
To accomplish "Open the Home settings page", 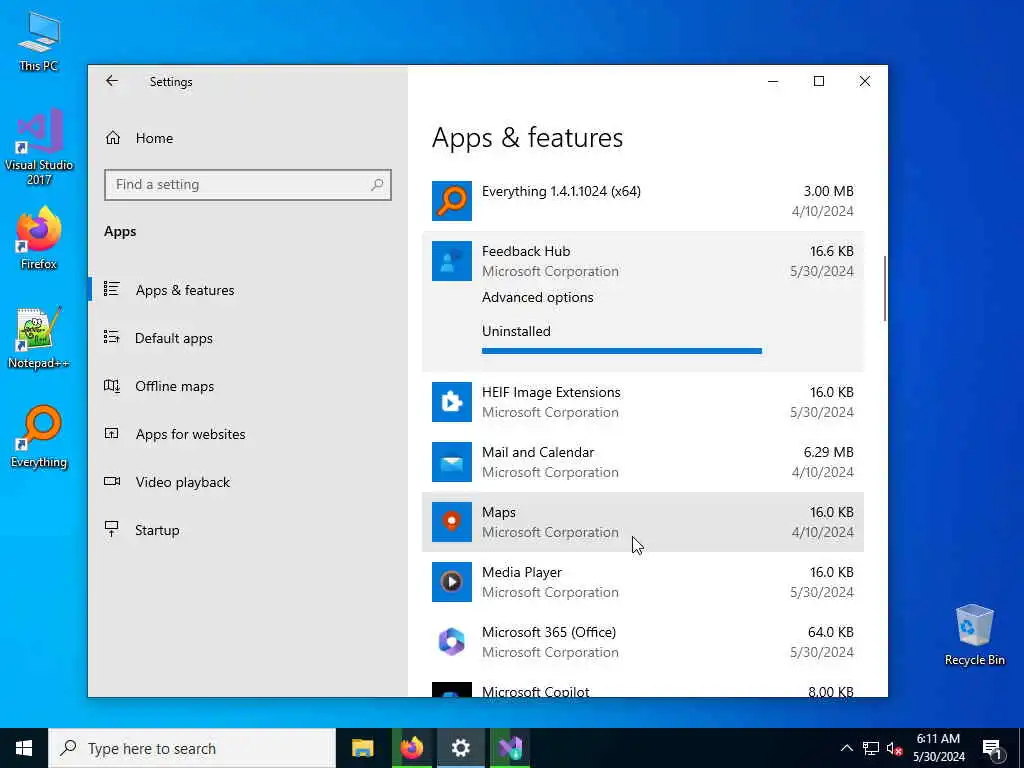I will (154, 138).
